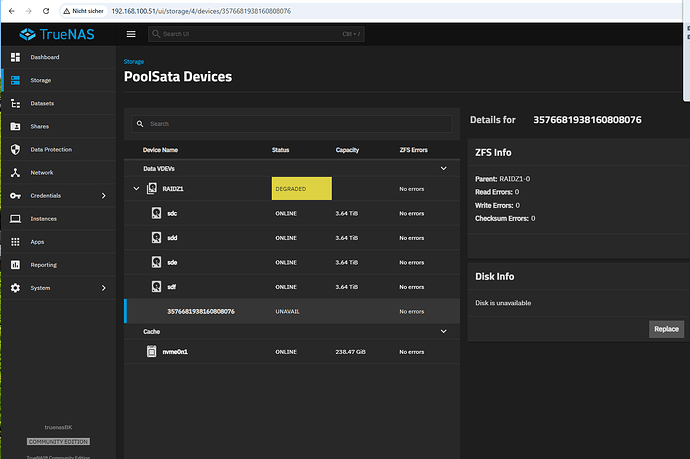The image size is (690, 459).
Task: Expand the System submenu arrow
Action: [104, 288]
